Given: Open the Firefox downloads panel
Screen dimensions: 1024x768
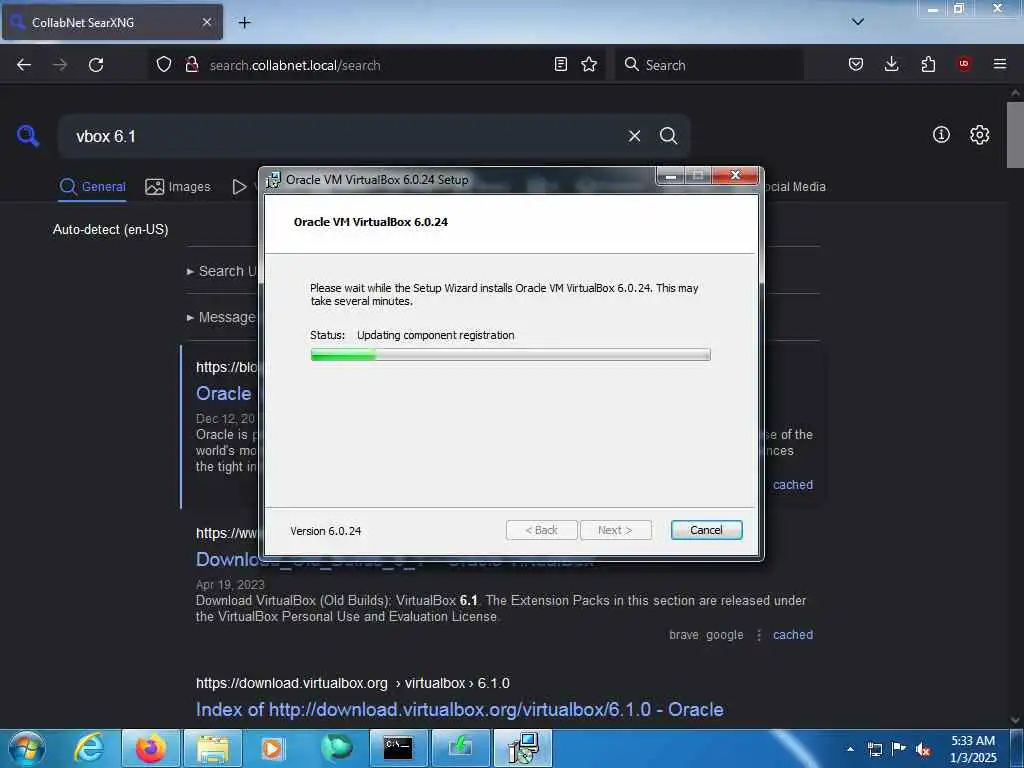Looking at the screenshot, I should coord(891,64).
